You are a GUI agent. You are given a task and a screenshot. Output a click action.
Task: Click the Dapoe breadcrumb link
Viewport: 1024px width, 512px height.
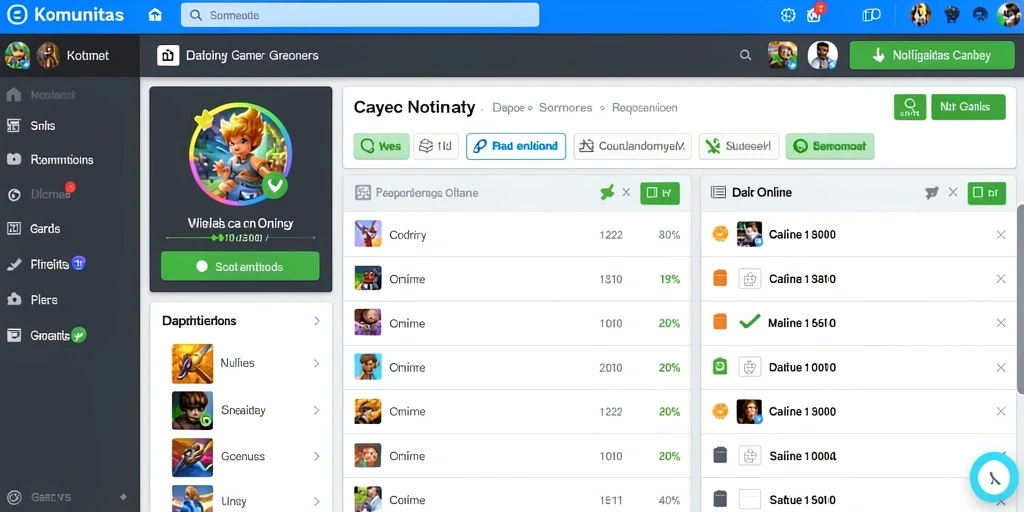tap(509, 108)
